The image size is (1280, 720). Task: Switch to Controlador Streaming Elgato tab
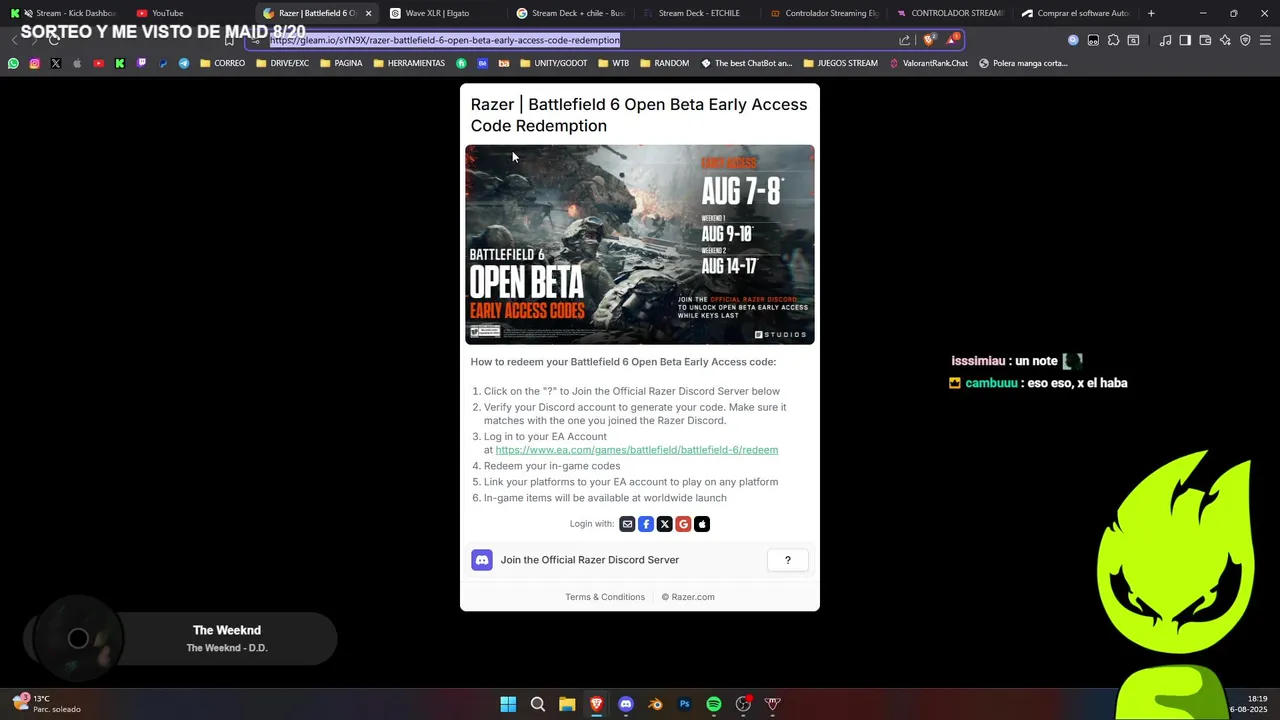(823, 13)
